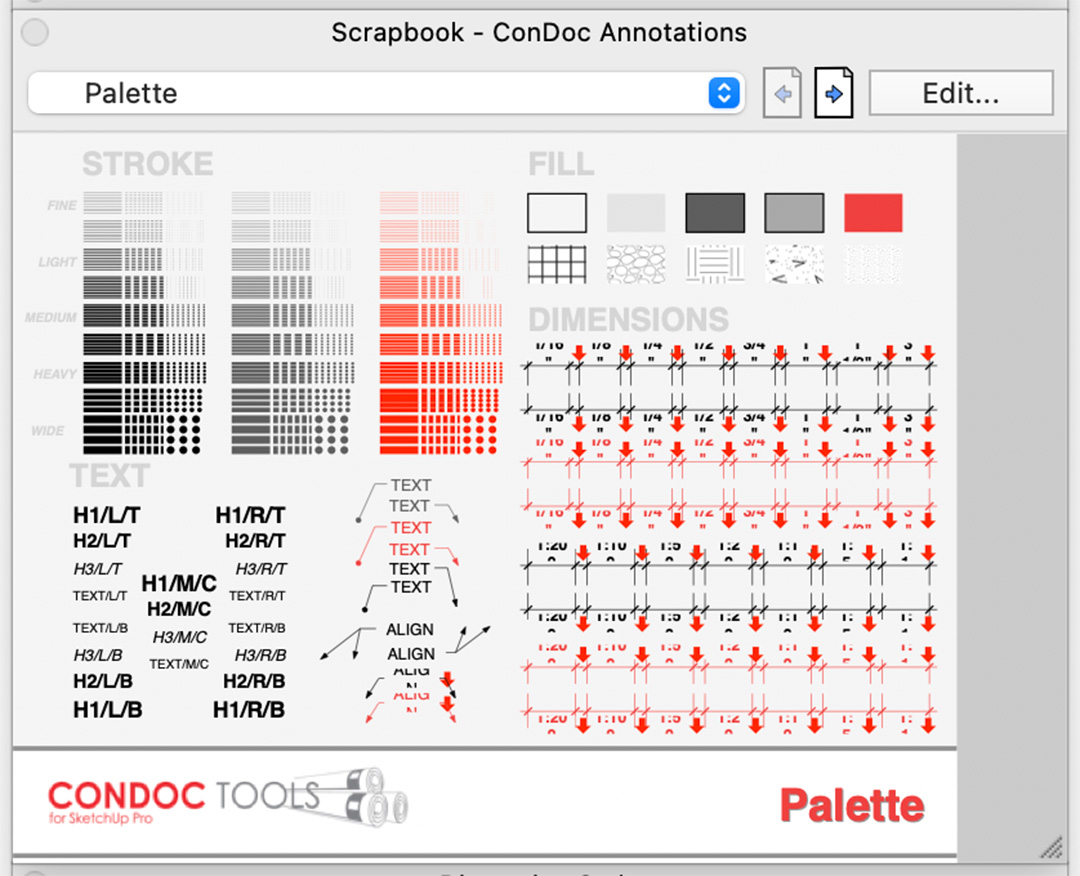Viewport: 1080px width, 876px height.
Task: Select the first black ALIGN leader label
Action: pos(410,629)
